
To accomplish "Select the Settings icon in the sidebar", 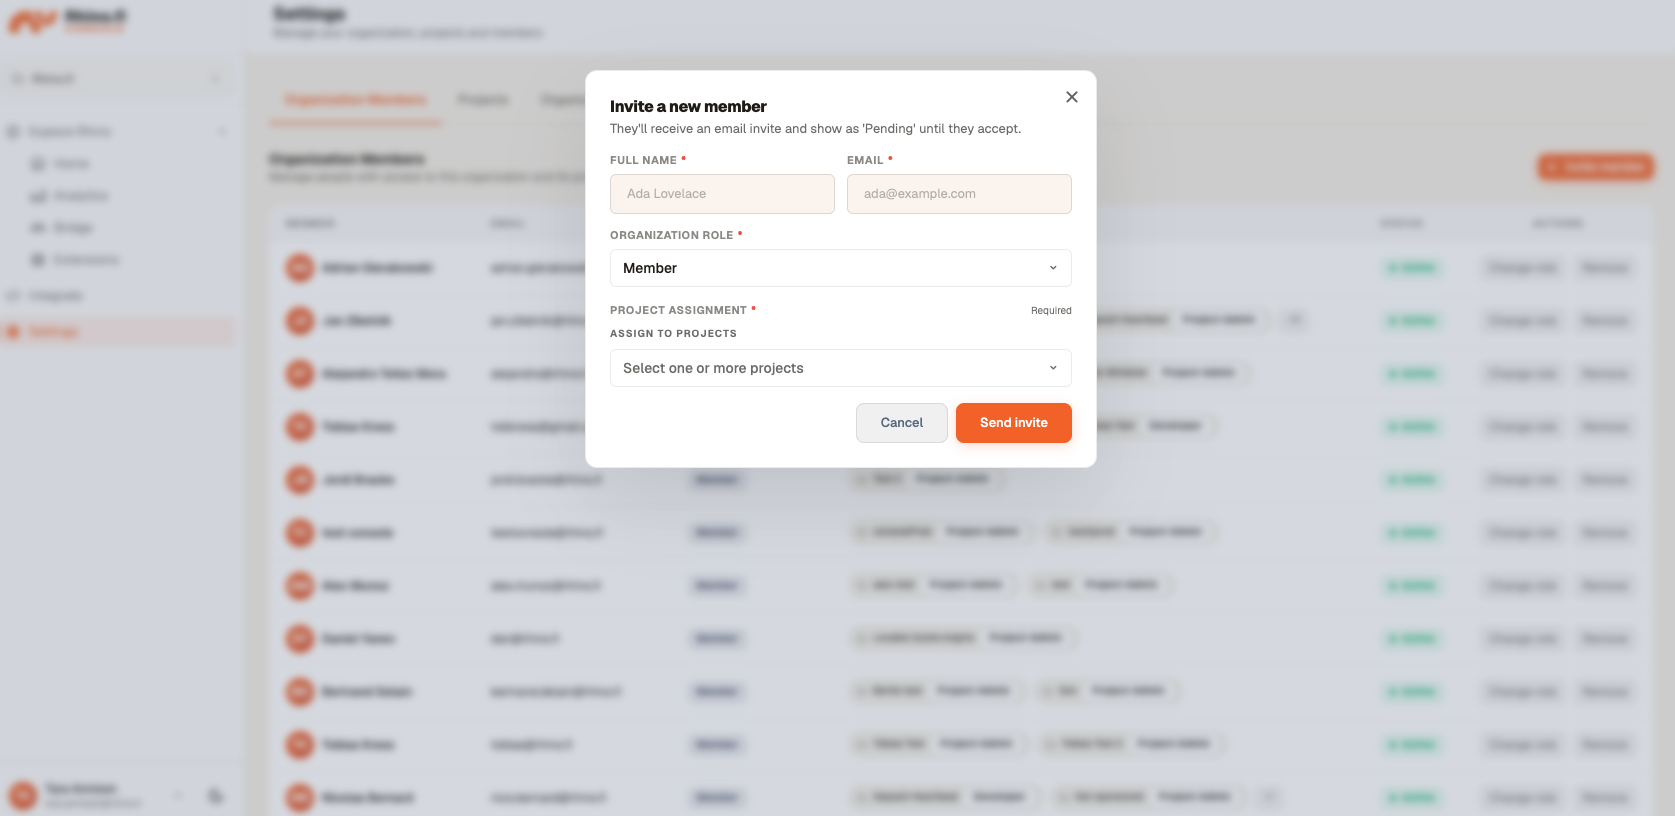I will point(13,332).
